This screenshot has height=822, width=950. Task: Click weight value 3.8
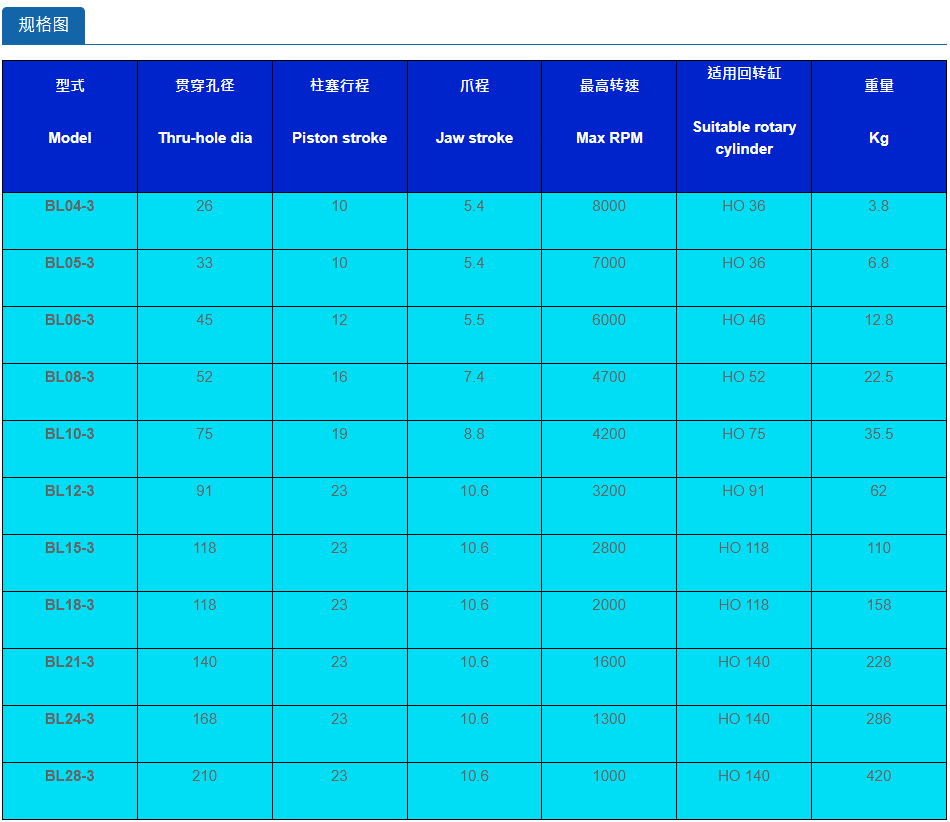[x=879, y=206]
